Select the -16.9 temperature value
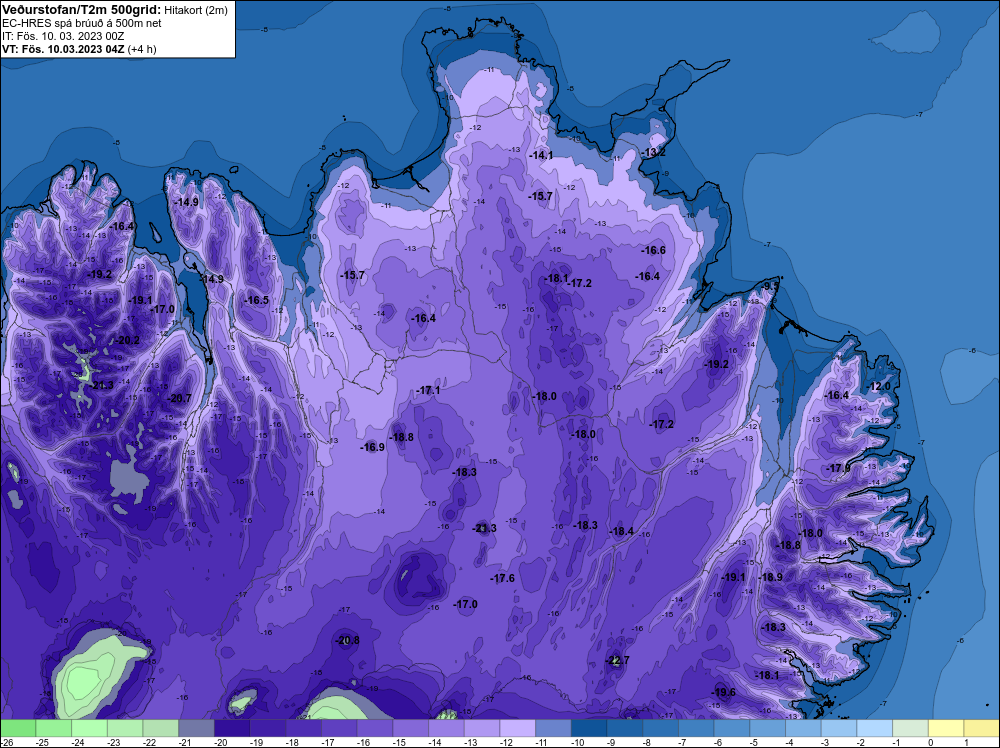The width and height of the screenshot is (1000, 748). [372, 448]
